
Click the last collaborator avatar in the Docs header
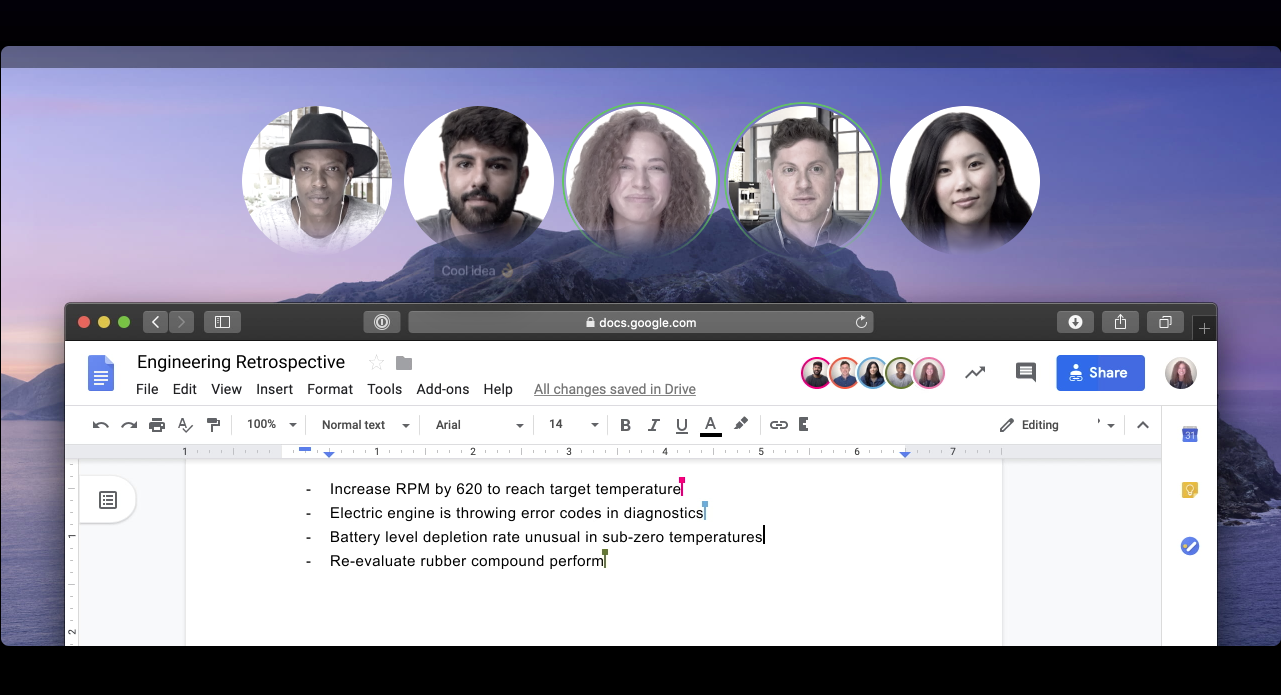(x=929, y=373)
